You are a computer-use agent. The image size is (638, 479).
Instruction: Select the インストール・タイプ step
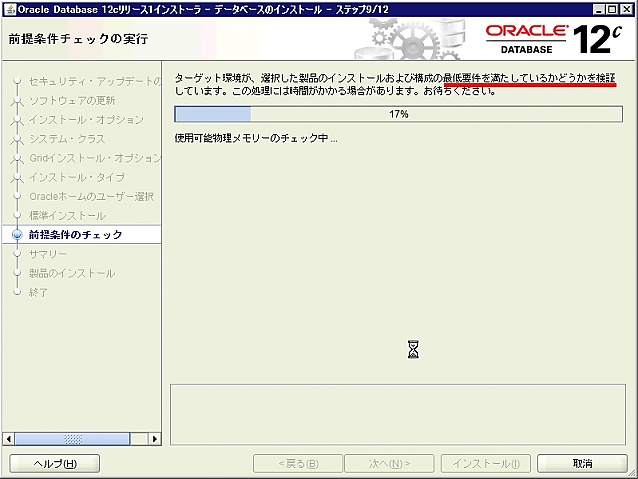pos(76,177)
